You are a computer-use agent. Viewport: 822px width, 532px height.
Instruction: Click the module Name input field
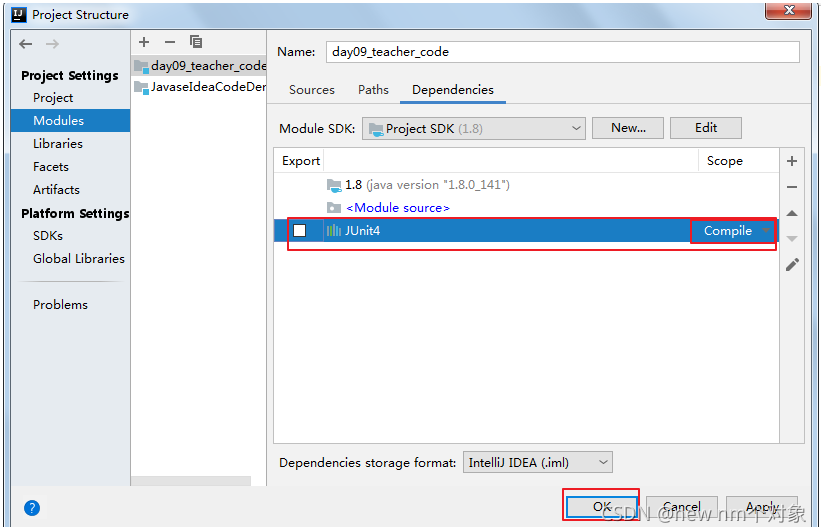563,52
